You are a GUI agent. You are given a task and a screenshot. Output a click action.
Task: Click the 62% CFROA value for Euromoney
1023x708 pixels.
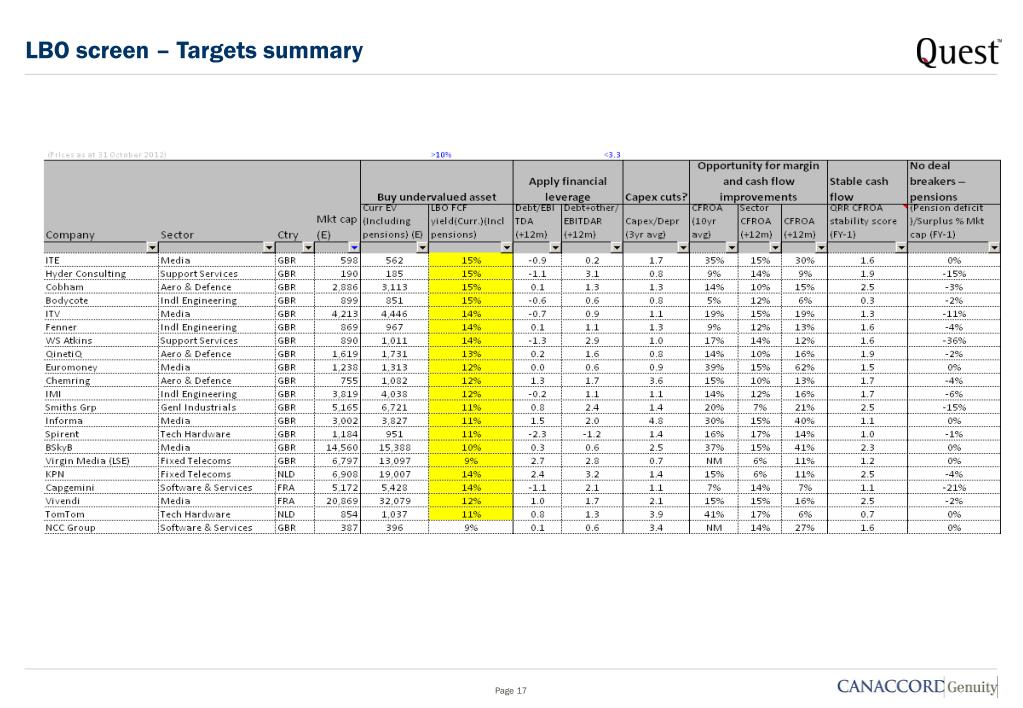click(x=804, y=367)
